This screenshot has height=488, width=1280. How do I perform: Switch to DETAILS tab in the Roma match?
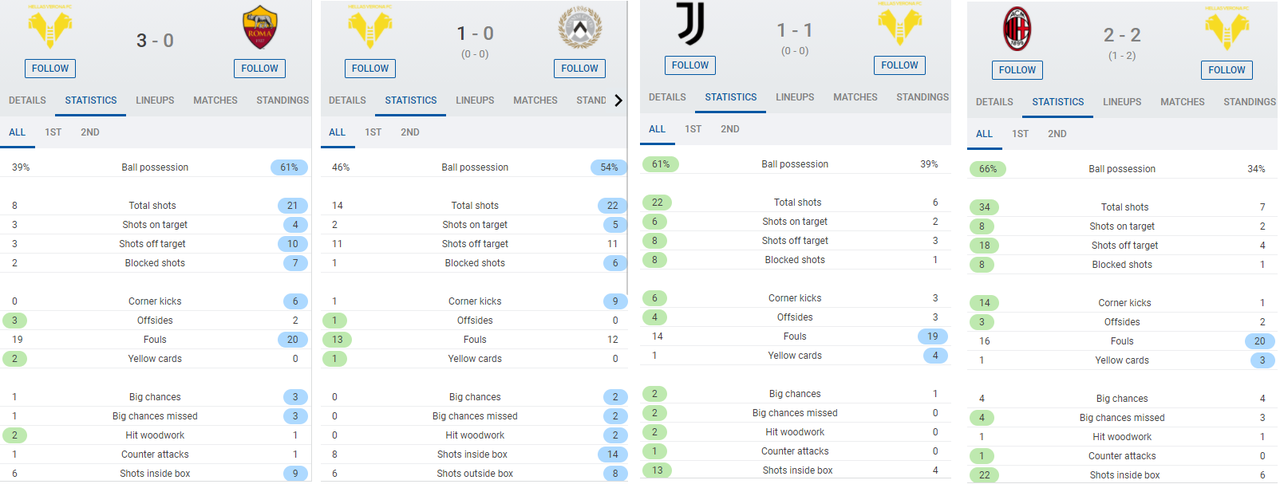(27, 100)
